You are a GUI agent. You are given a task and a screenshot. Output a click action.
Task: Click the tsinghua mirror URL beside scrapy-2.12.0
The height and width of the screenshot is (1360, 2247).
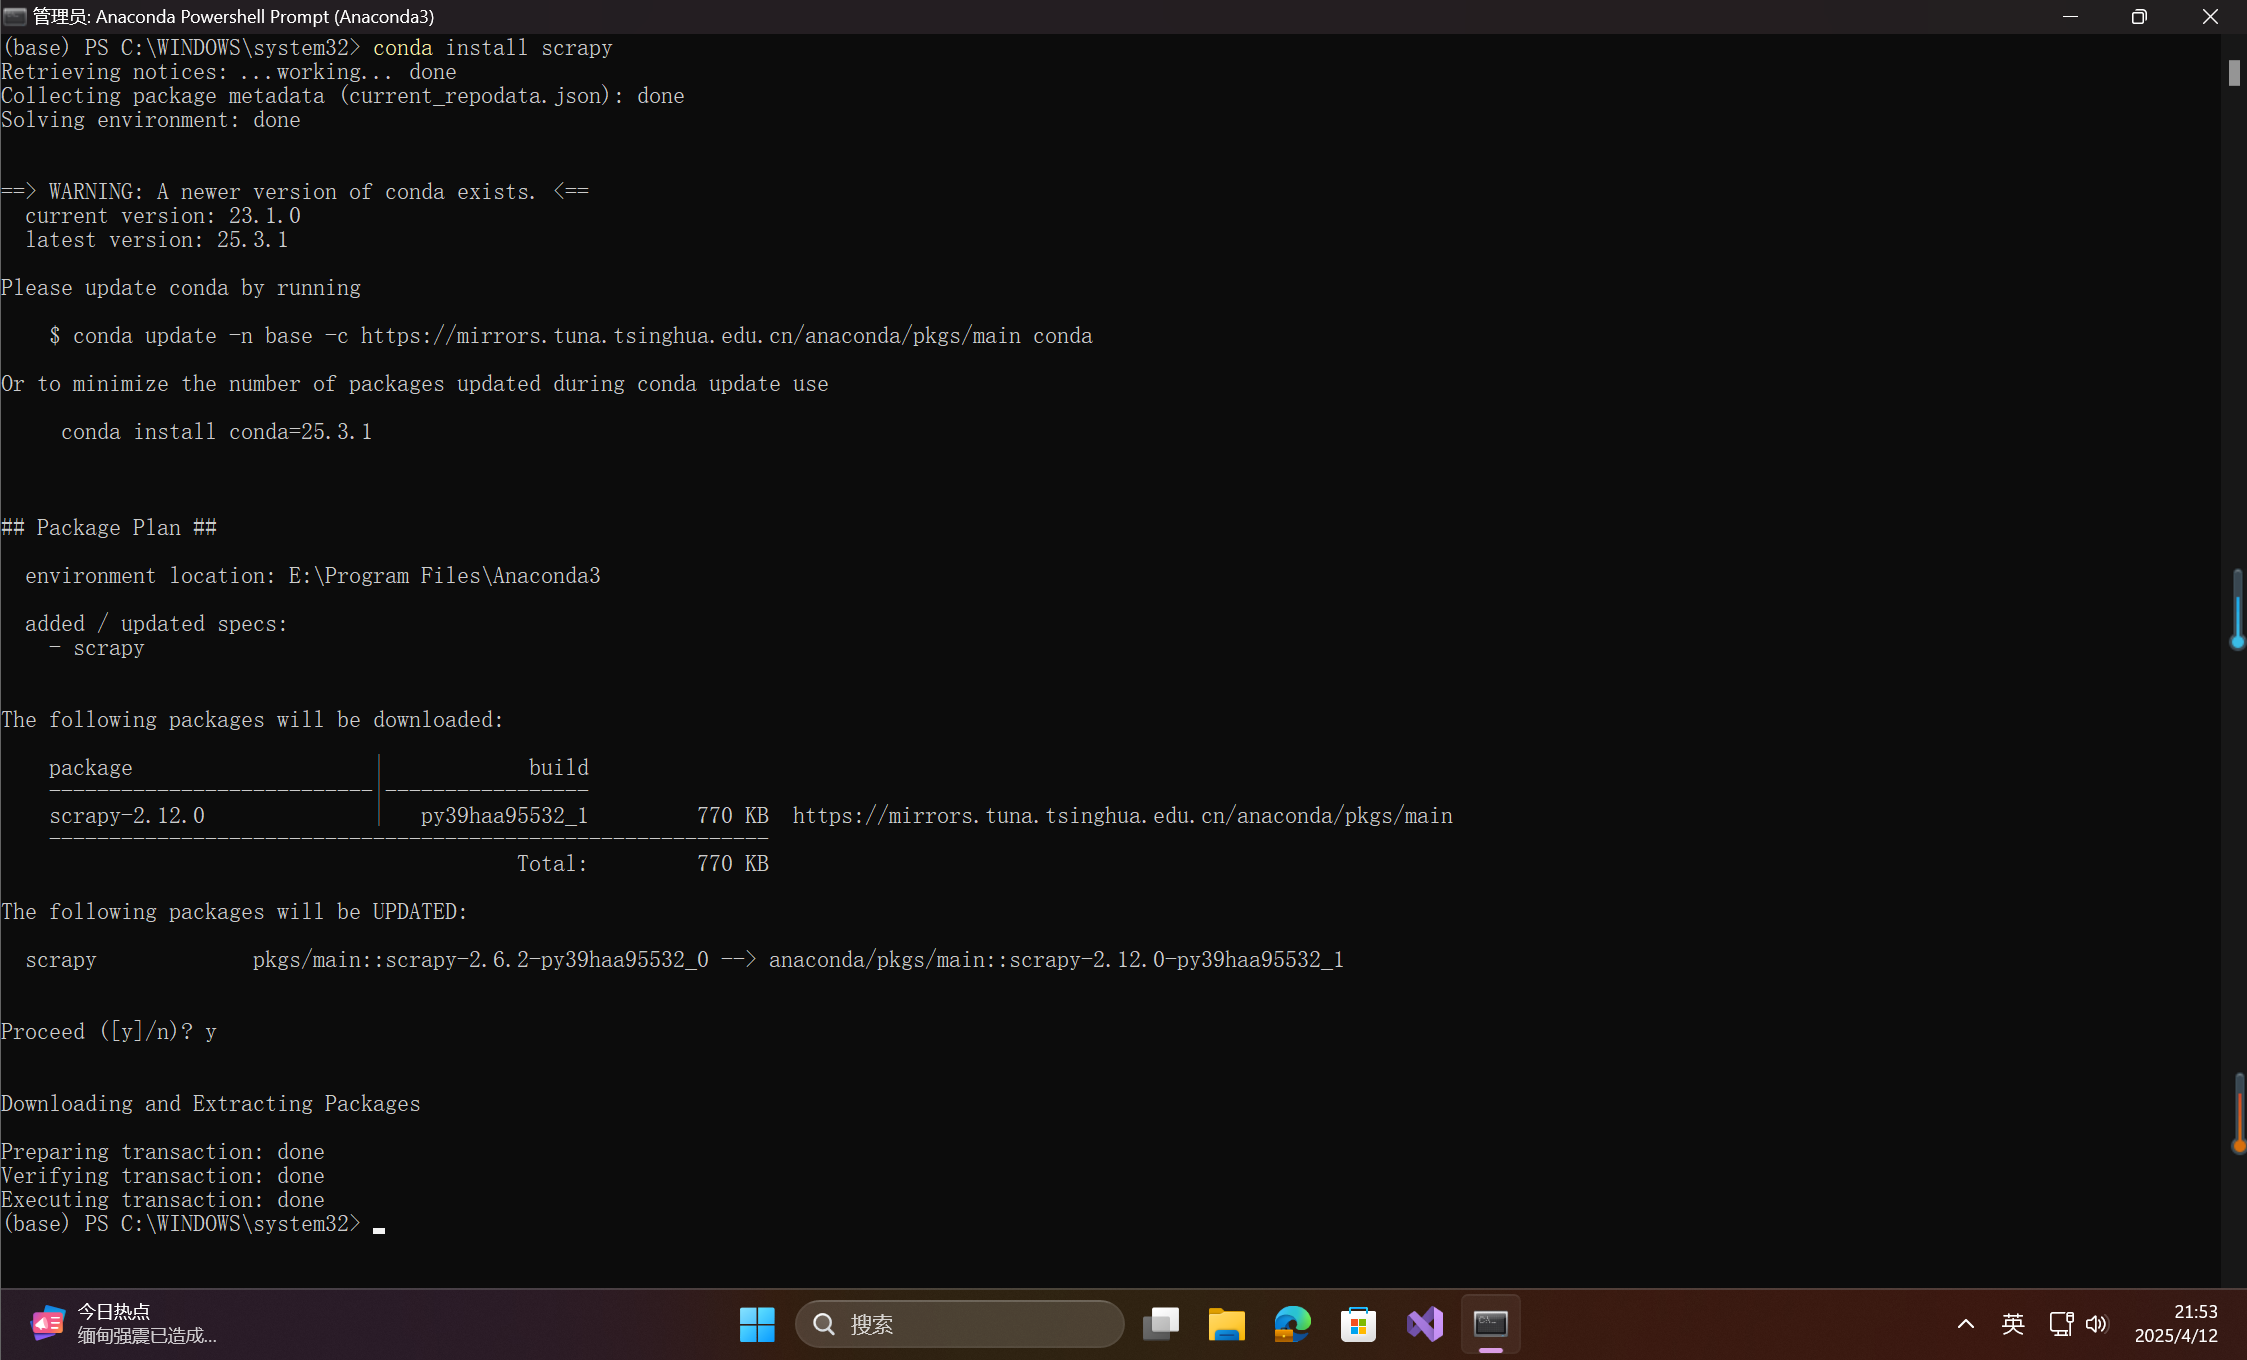click(1122, 816)
